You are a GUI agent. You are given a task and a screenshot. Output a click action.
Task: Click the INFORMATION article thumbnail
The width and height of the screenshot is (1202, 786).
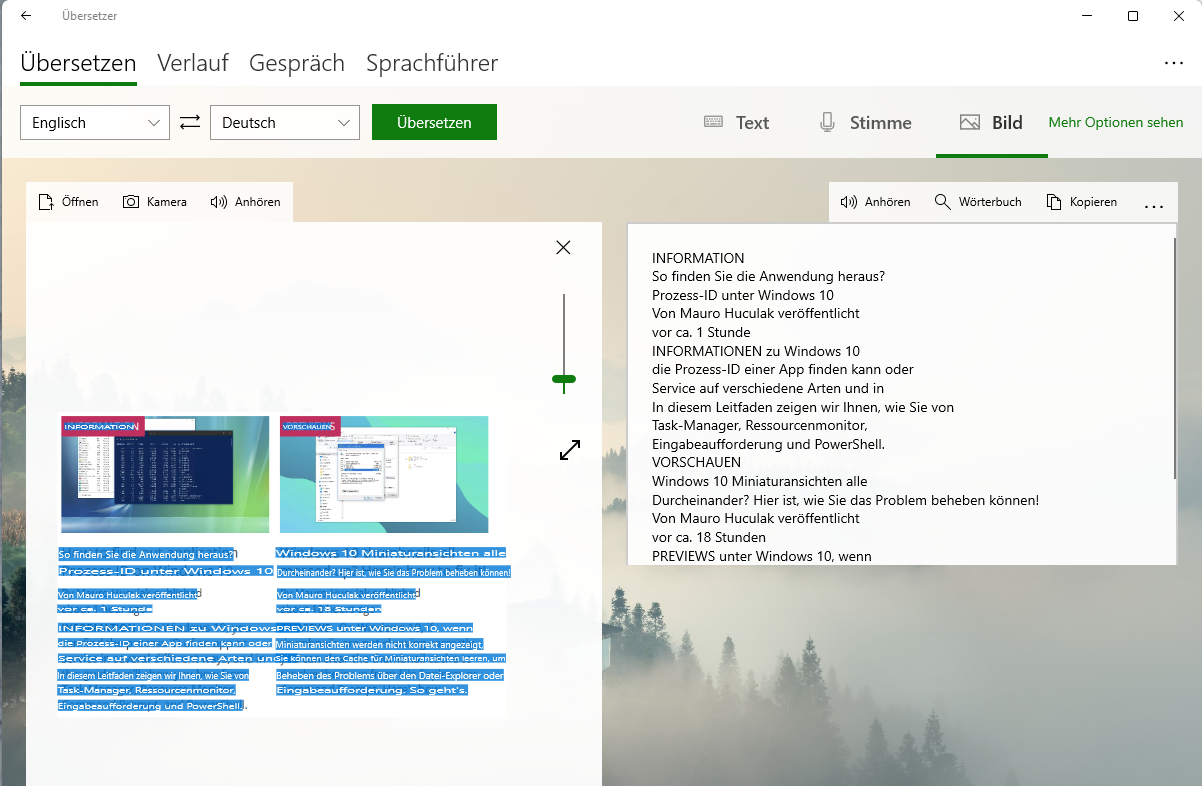pyautogui.click(x=165, y=474)
